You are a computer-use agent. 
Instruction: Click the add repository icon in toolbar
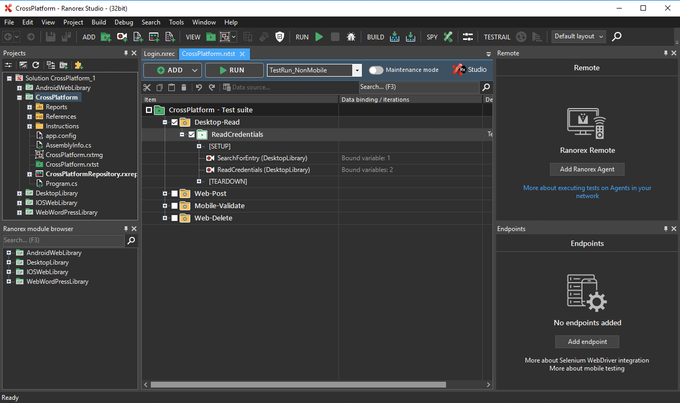[x=154, y=37]
